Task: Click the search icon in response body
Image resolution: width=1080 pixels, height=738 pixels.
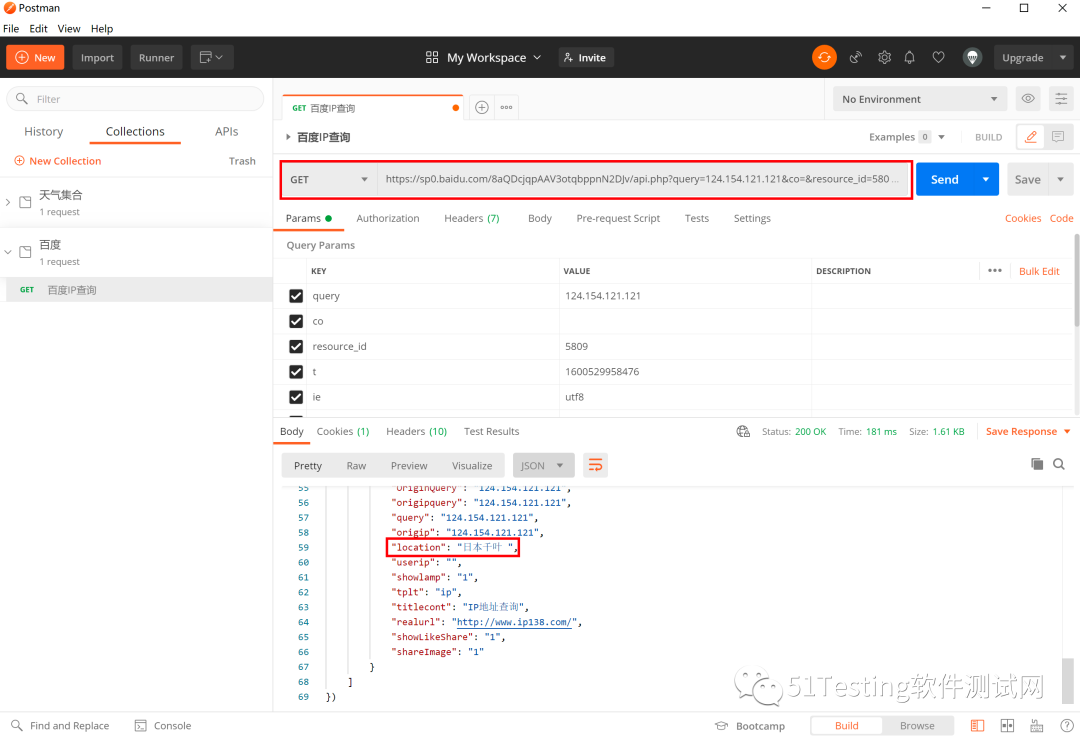Action: [1058, 464]
